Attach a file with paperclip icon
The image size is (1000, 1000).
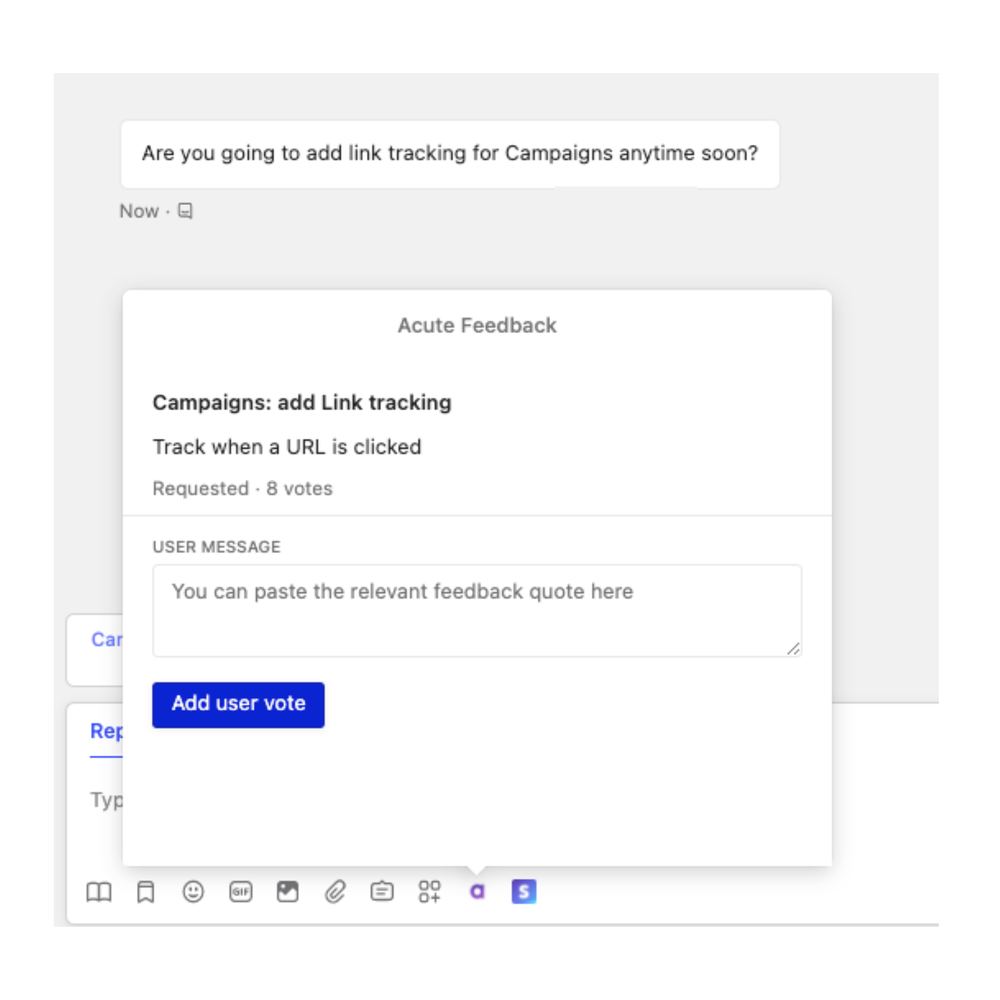pos(335,892)
